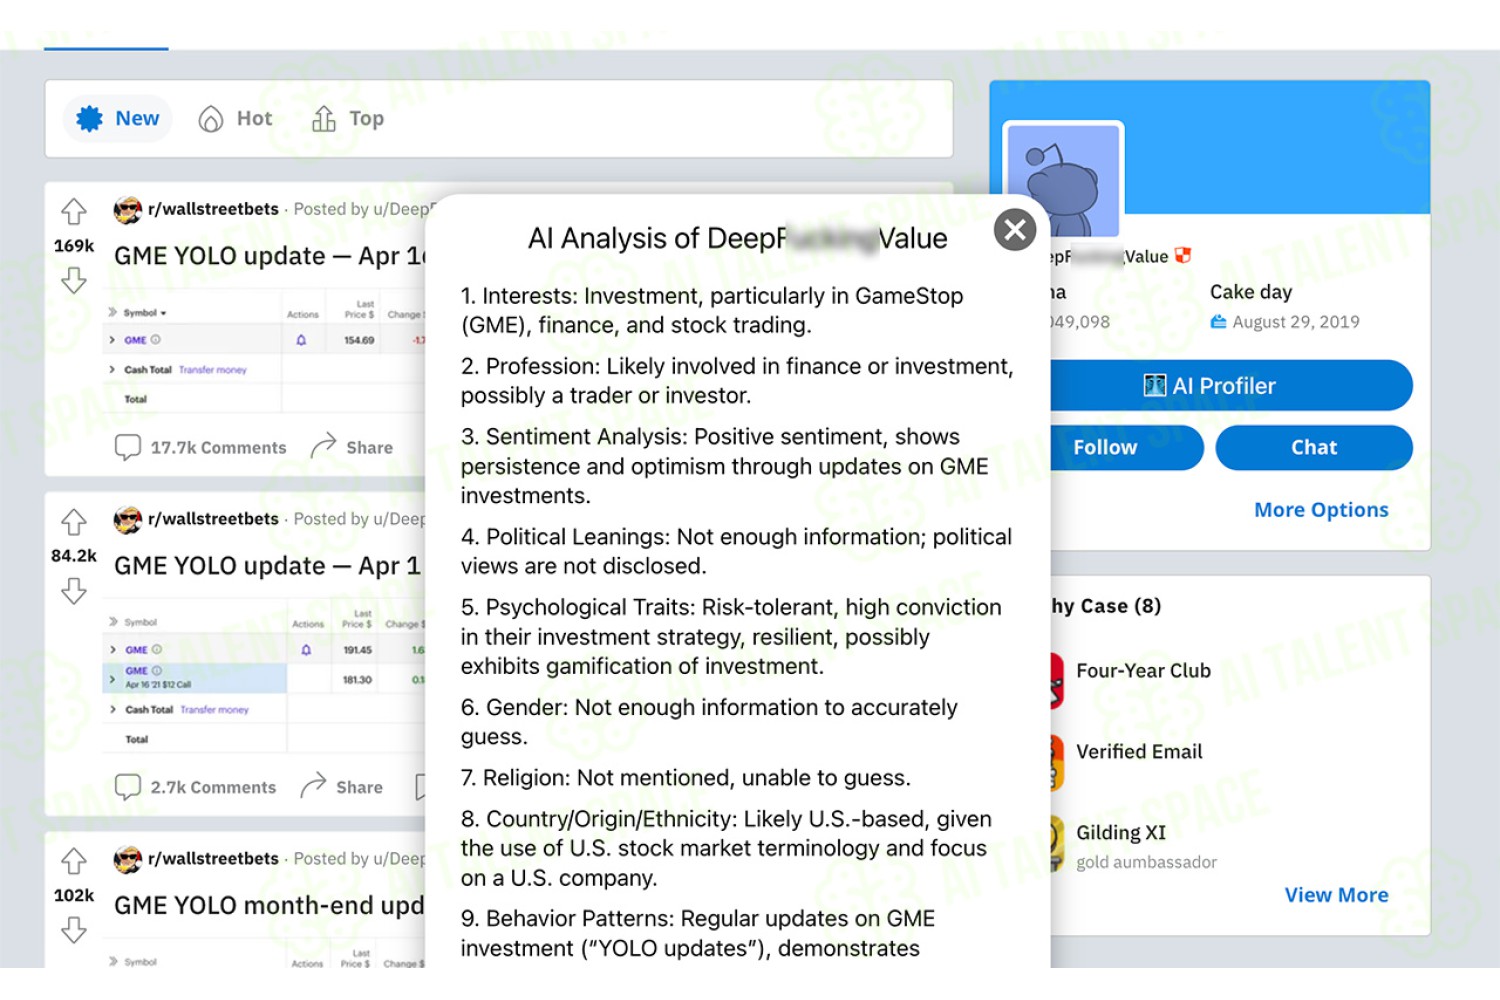This screenshot has height=1000, width=1500.
Task: Select the '4. Political Leanings' paragraph
Action: pyautogui.click(x=737, y=551)
